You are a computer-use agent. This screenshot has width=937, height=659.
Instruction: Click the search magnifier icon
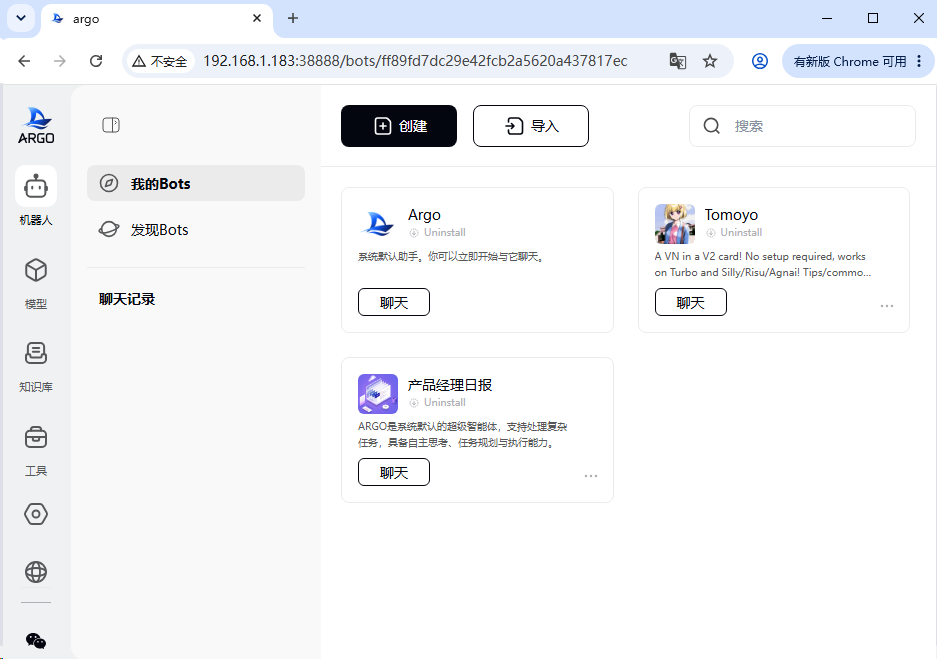point(711,126)
